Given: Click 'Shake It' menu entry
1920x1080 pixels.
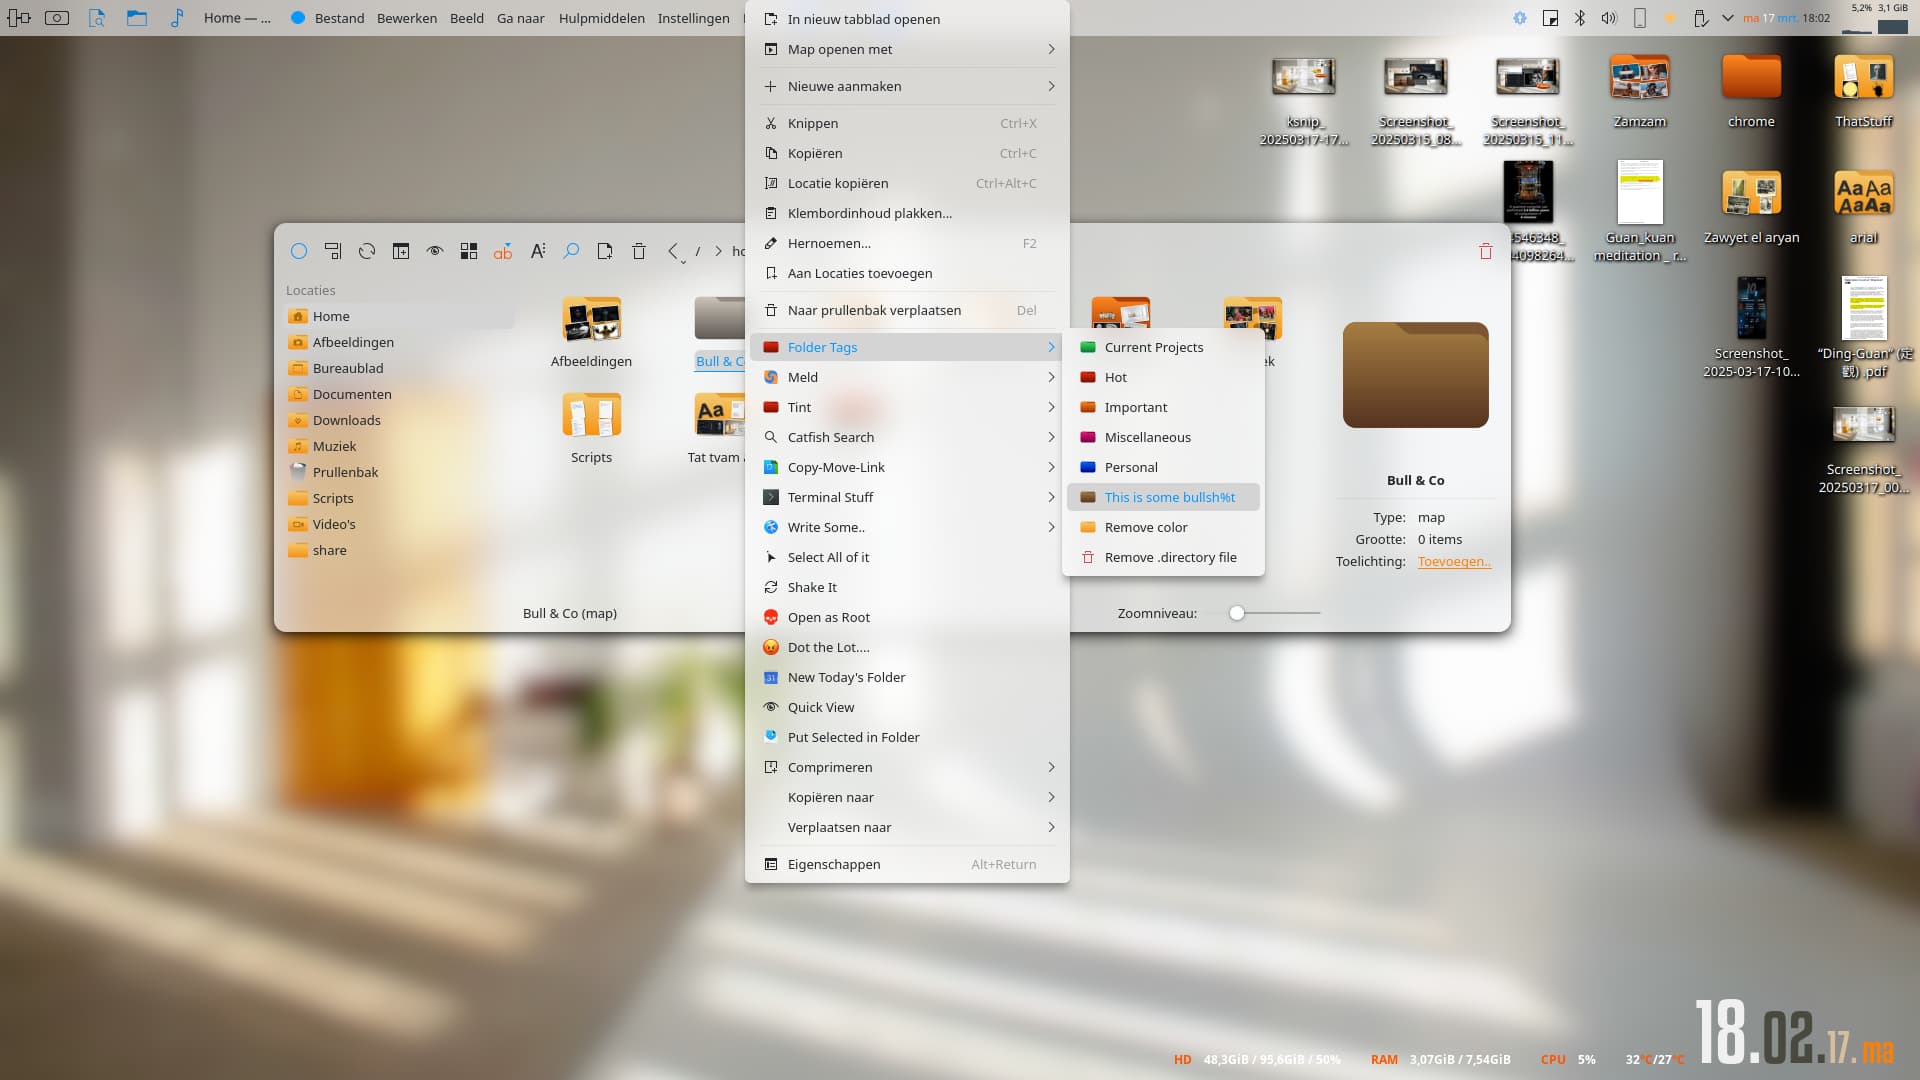Looking at the screenshot, I should point(907,587).
